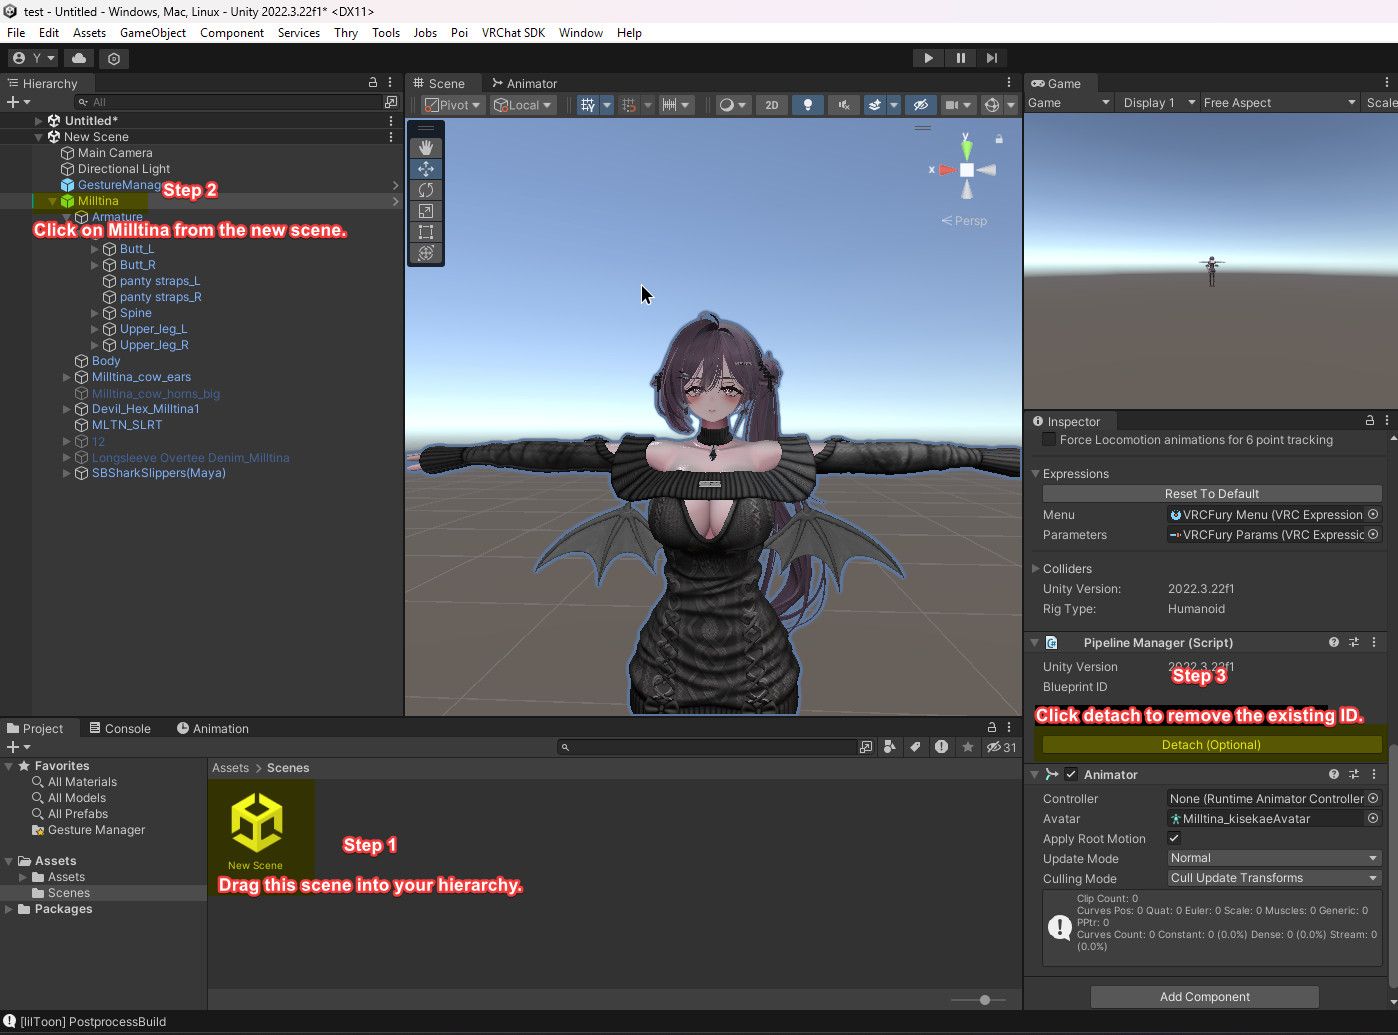Select the Move tool
The image size is (1398, 1035).
(x=426, y=169)
